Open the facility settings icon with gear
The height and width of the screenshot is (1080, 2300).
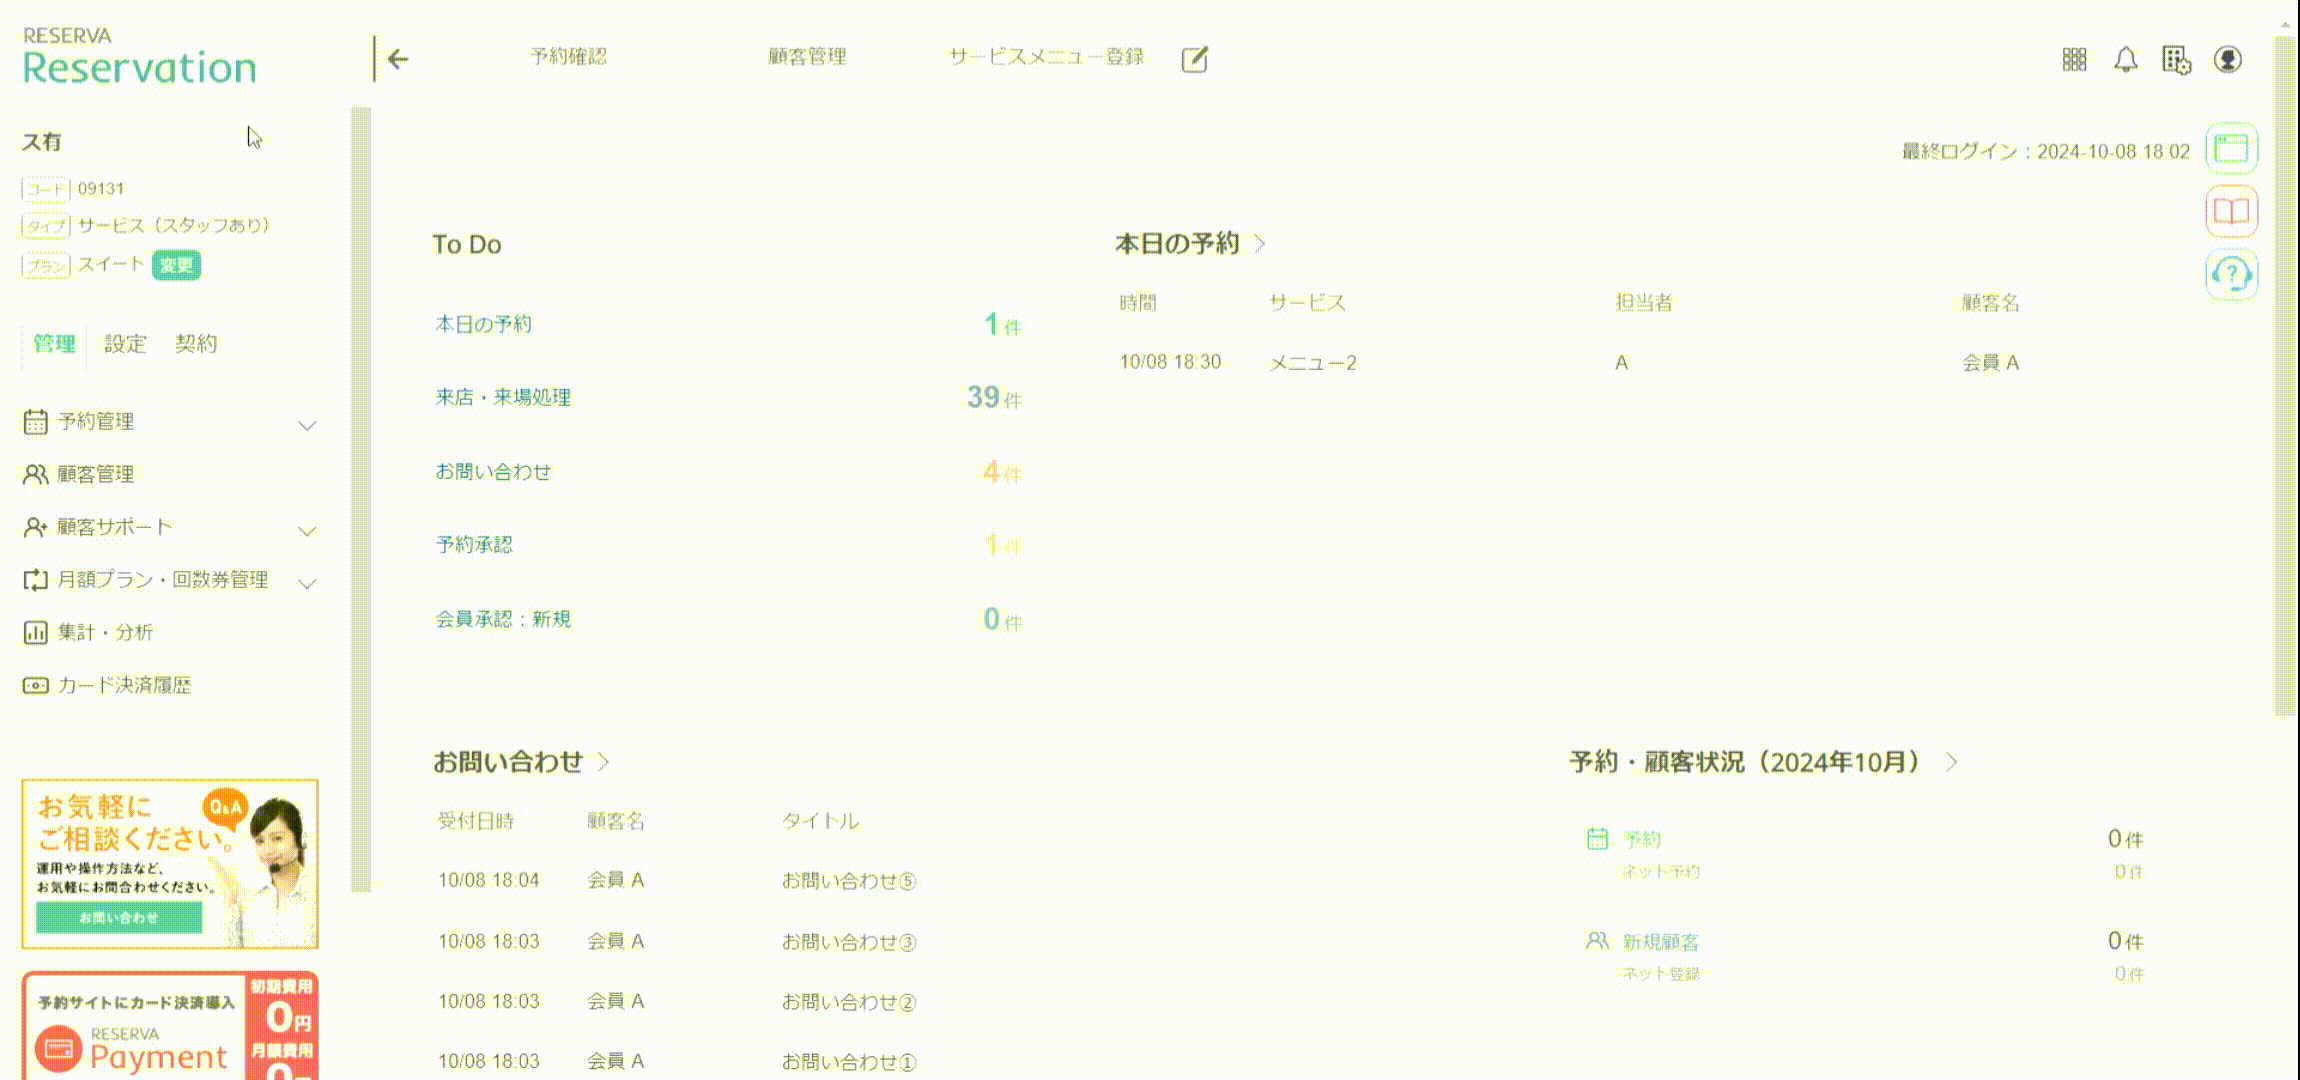[2177, 60]
